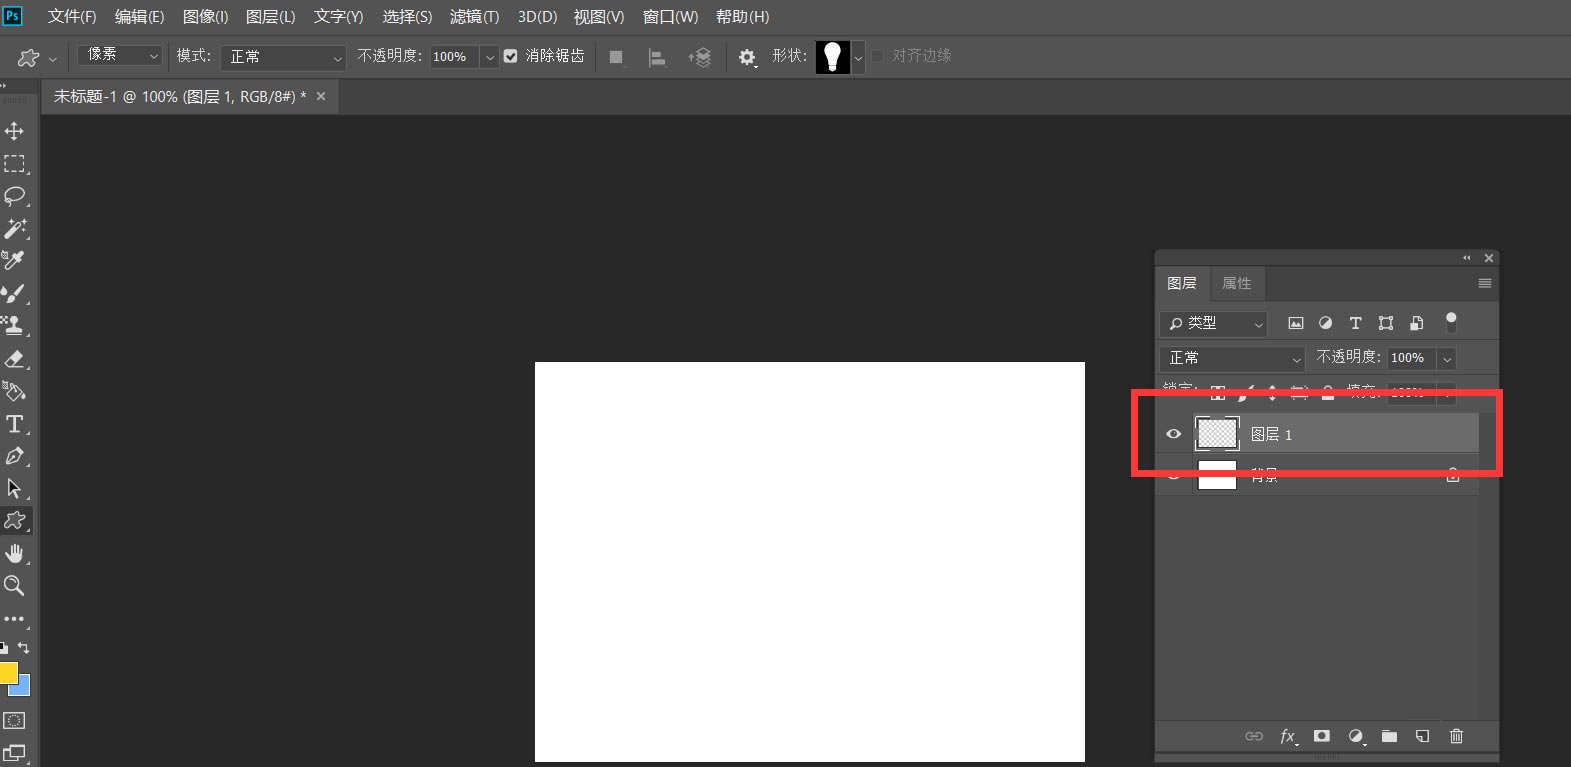Open the 帮助(H) menu
The image size is (1571, 767).
[x=742, y=17]
